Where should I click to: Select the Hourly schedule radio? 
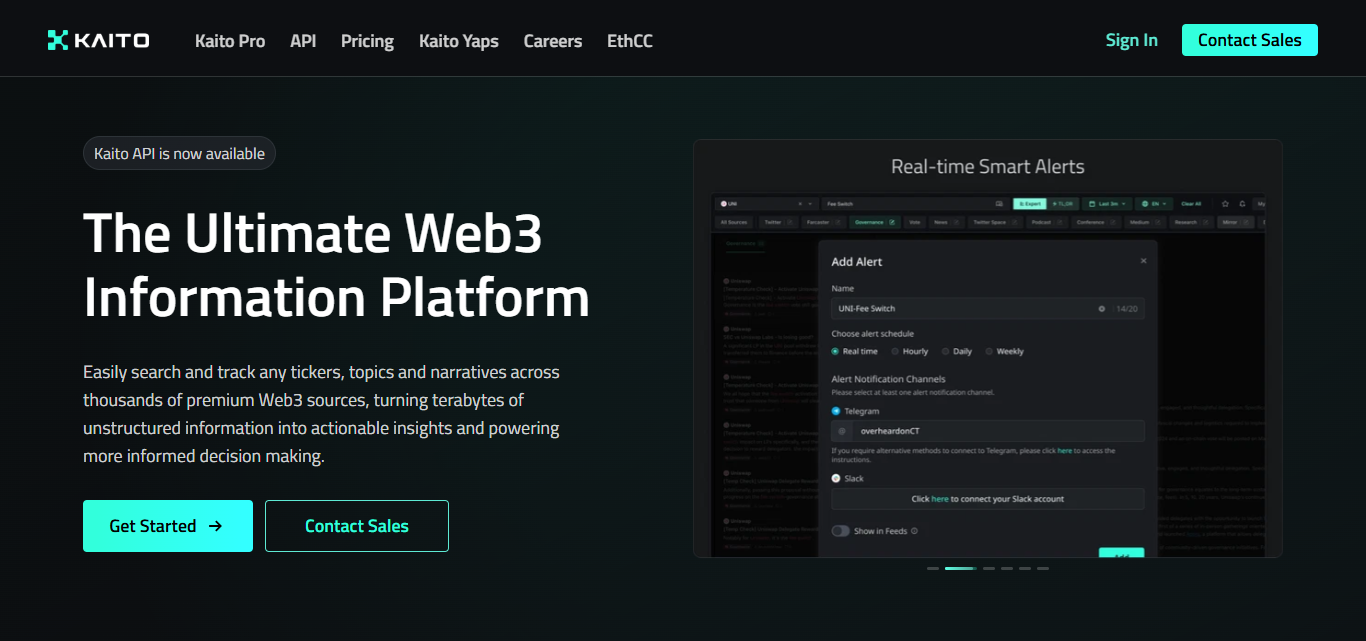pyautogui.click(x=894, y=351)
